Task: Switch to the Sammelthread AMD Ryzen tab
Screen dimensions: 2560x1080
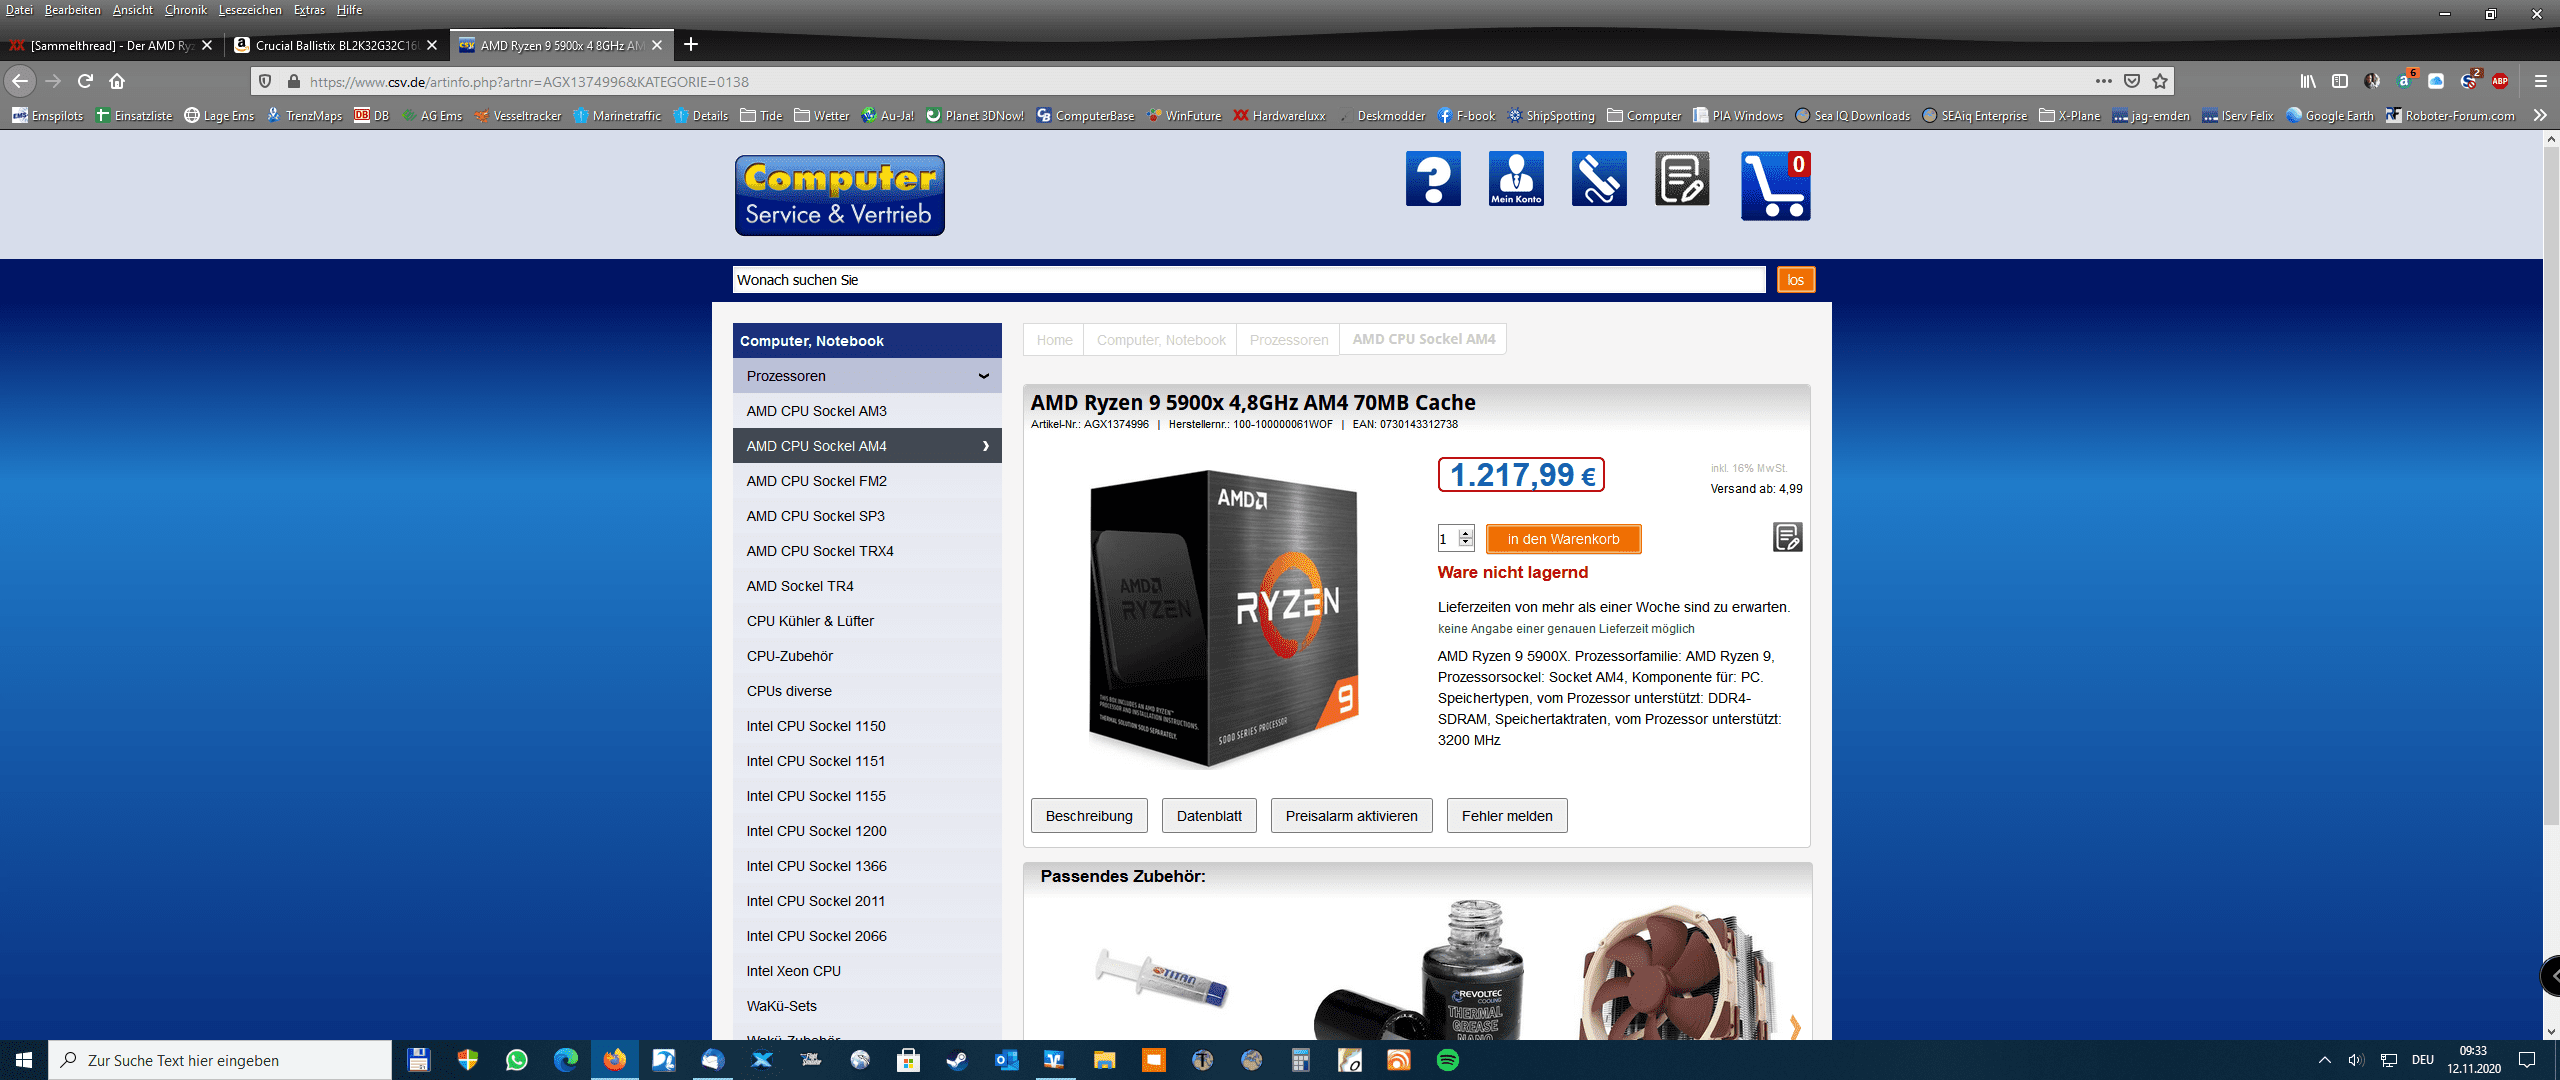Action: click(112, 45)
